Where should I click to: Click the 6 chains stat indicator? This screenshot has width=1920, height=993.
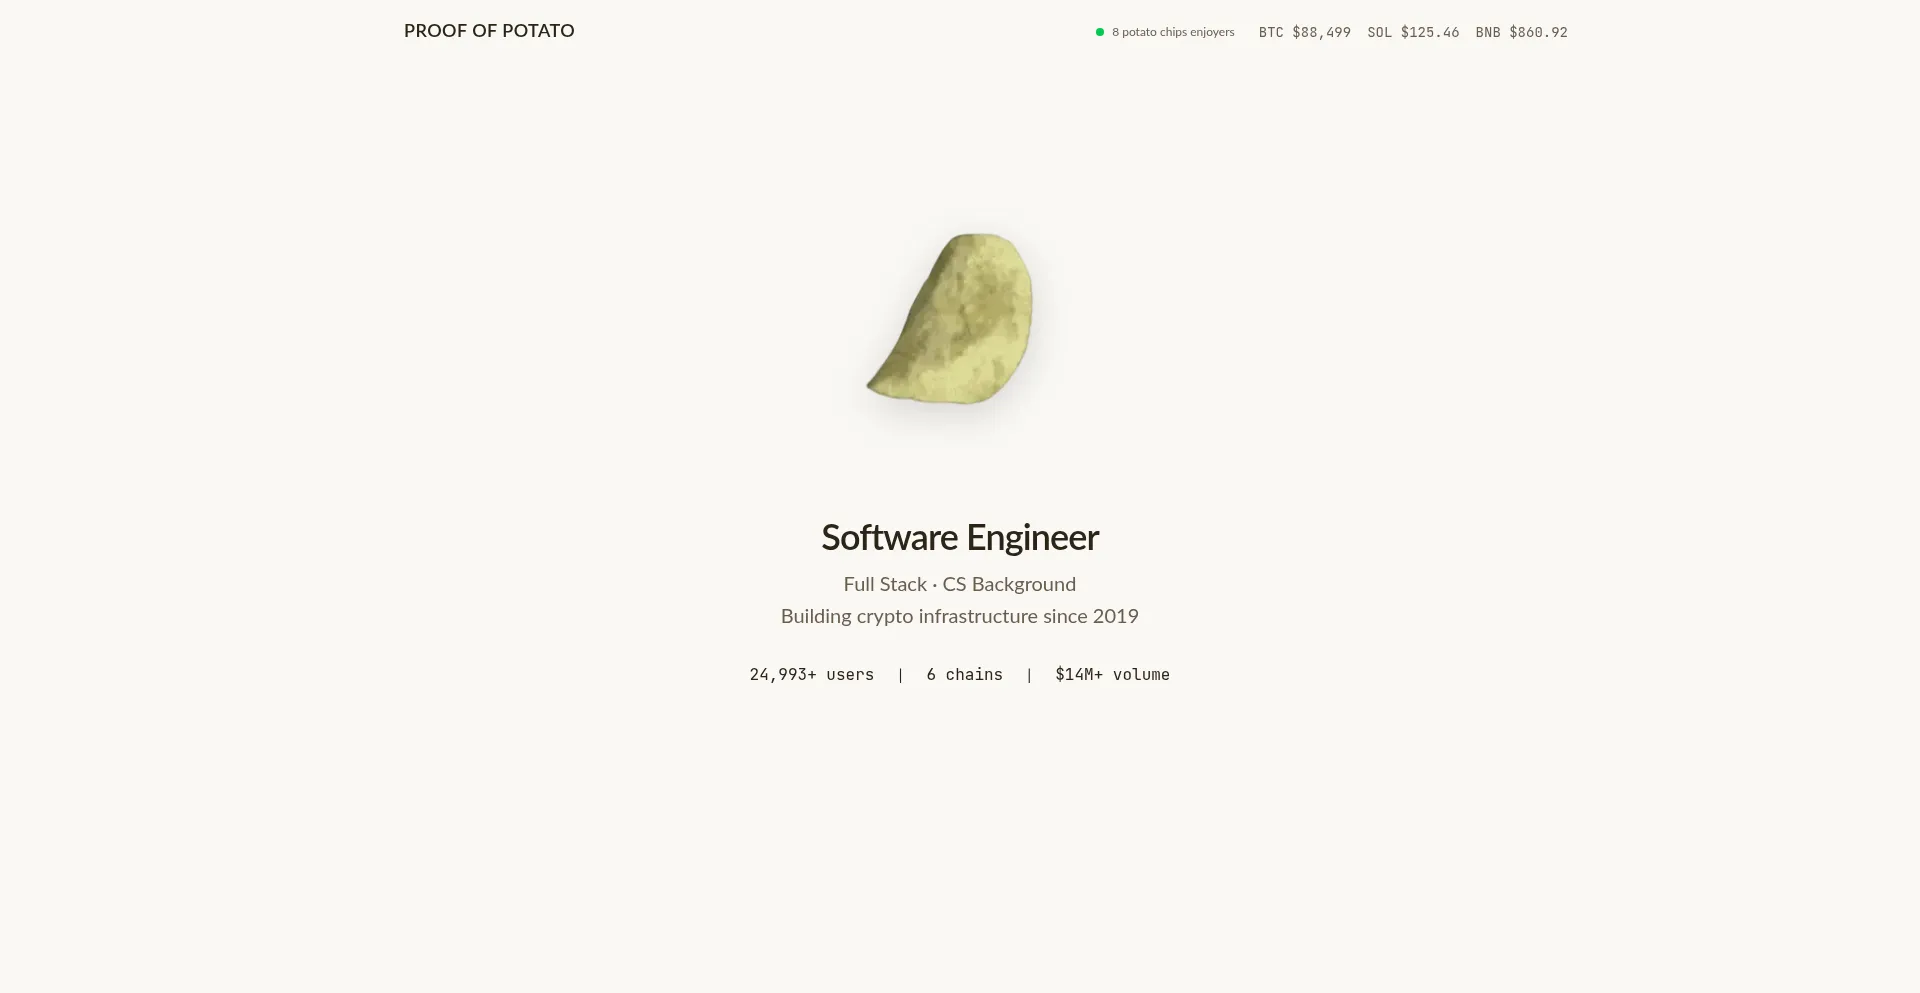964,674
